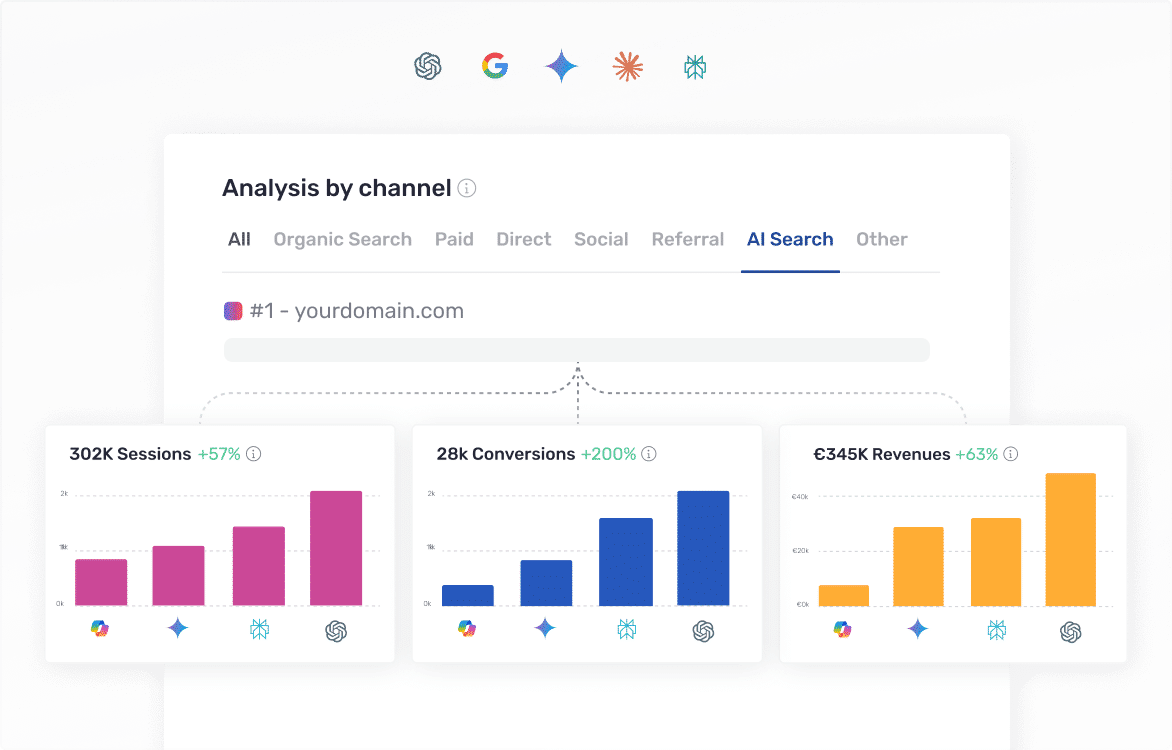Open the info tooltip next to Analysis by channel
This screenshot has width=1172, height=750.
point(466,188)
